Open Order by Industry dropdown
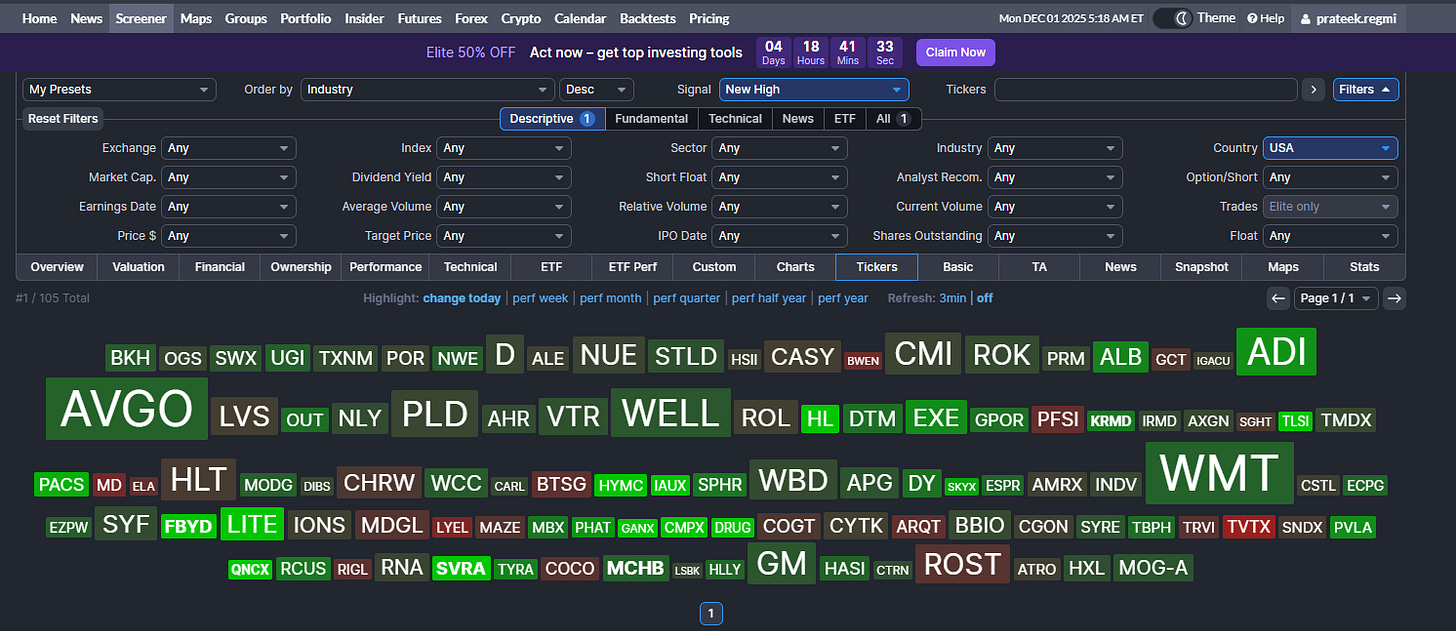1456x631 pixels. click(427, 89)
